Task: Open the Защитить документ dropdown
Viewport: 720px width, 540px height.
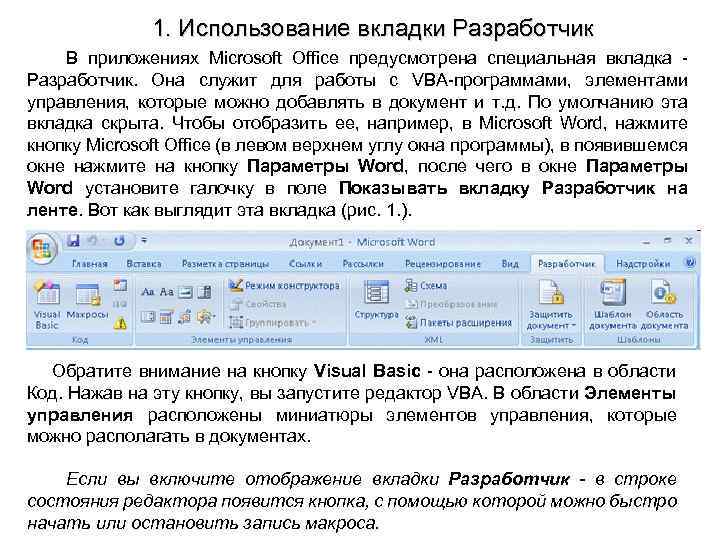Action: pyautogui.click(x=551, y=304)
